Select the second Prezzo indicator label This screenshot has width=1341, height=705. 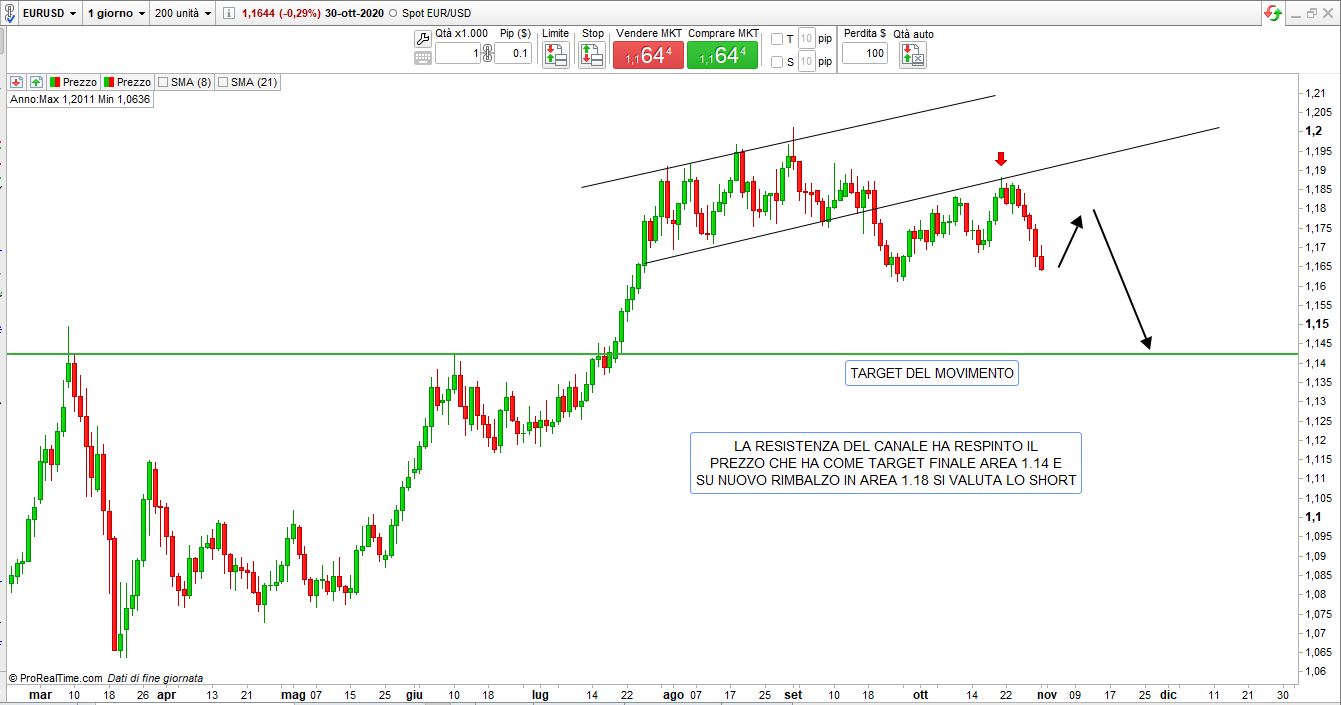[x=127, y=82]
